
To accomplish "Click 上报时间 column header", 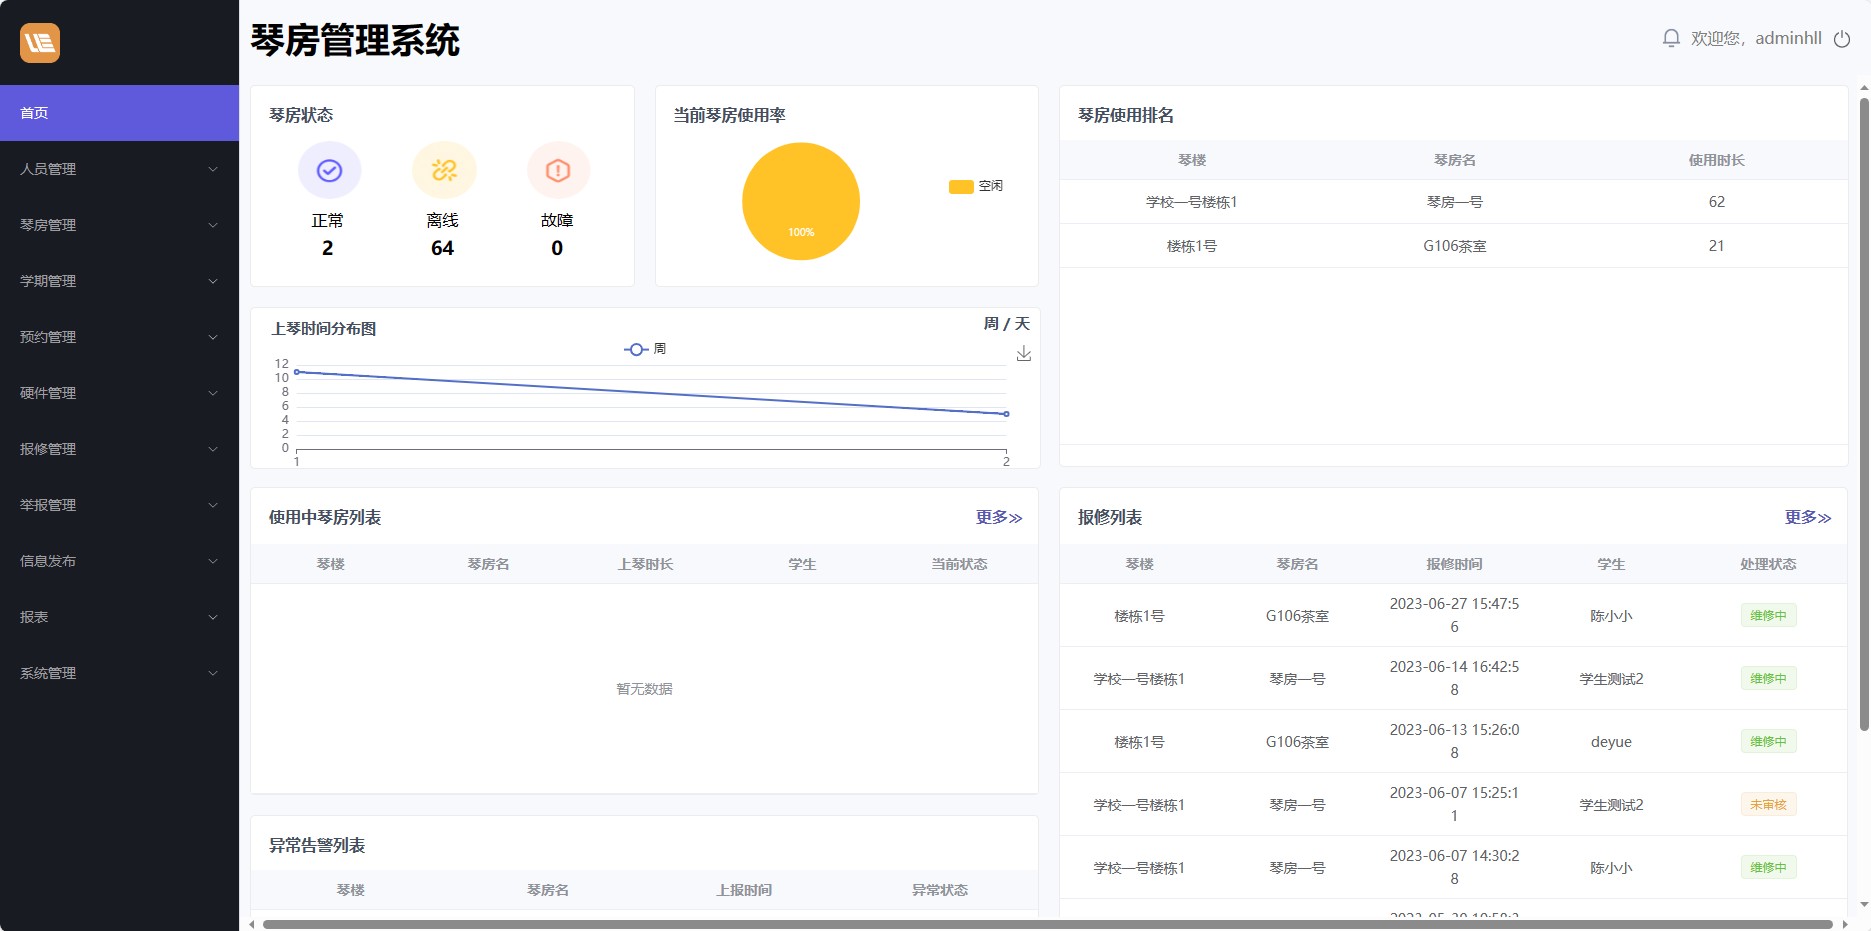I will click(743, 890).
